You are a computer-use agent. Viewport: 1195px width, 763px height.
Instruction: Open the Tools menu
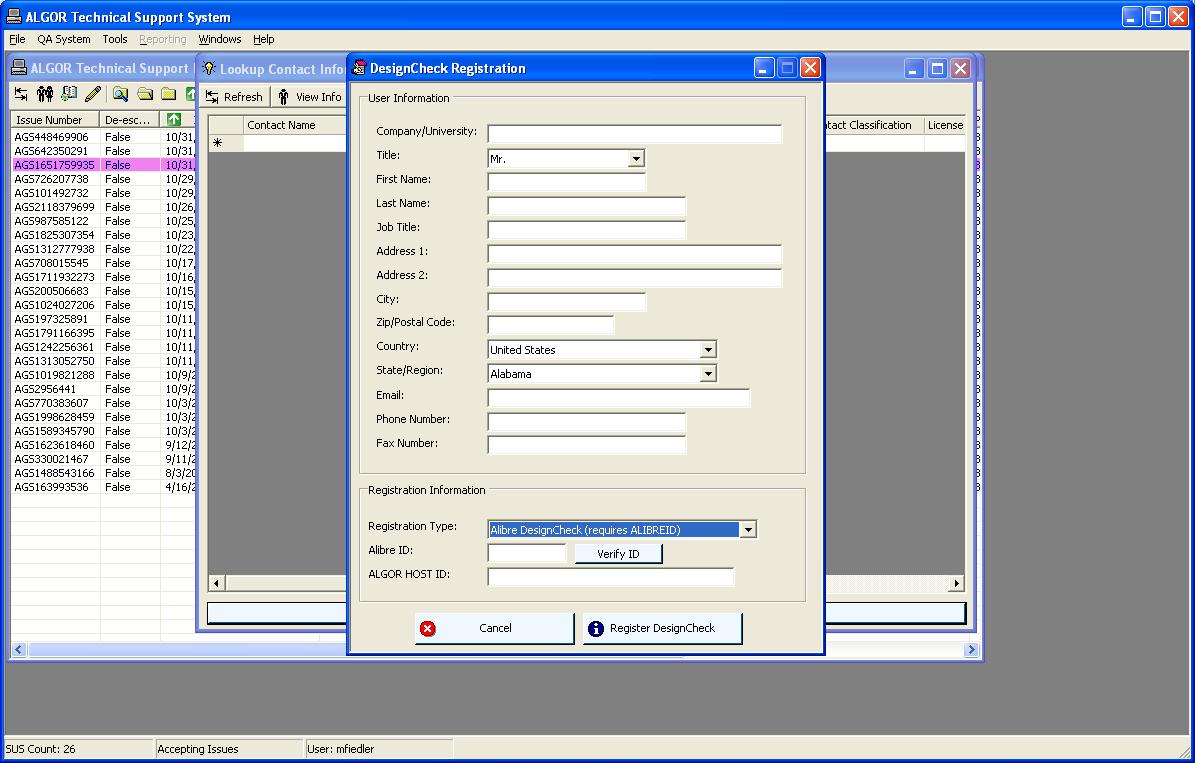point(115,39)
